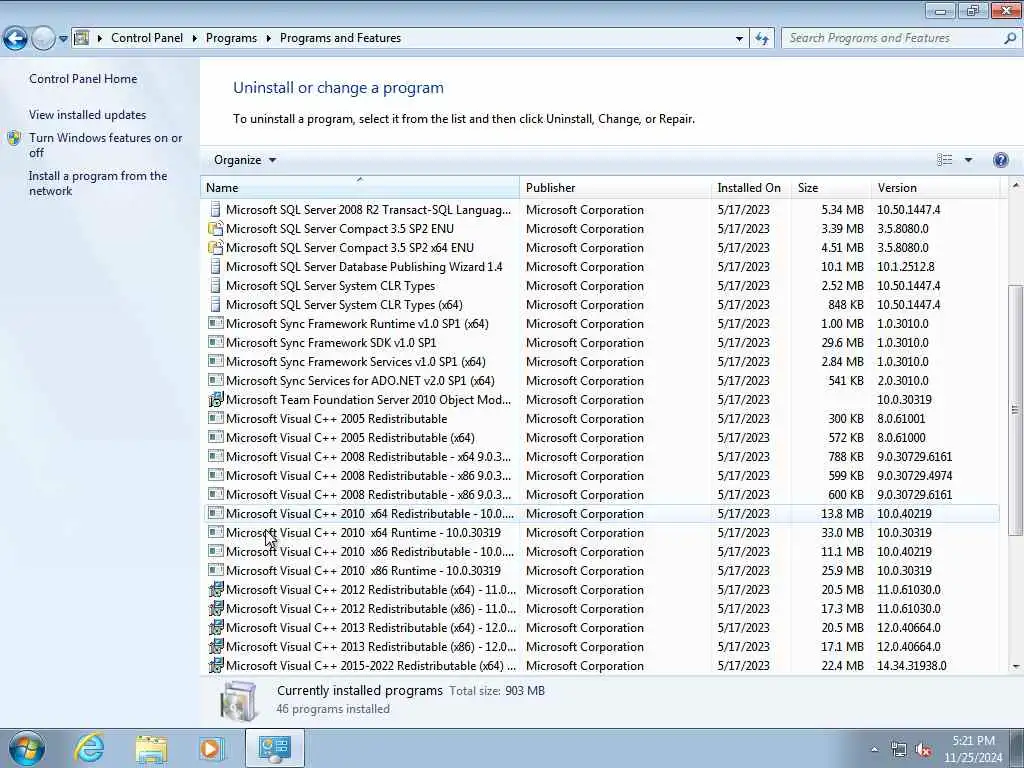Sort by the Name column header

tap(360, 187)
